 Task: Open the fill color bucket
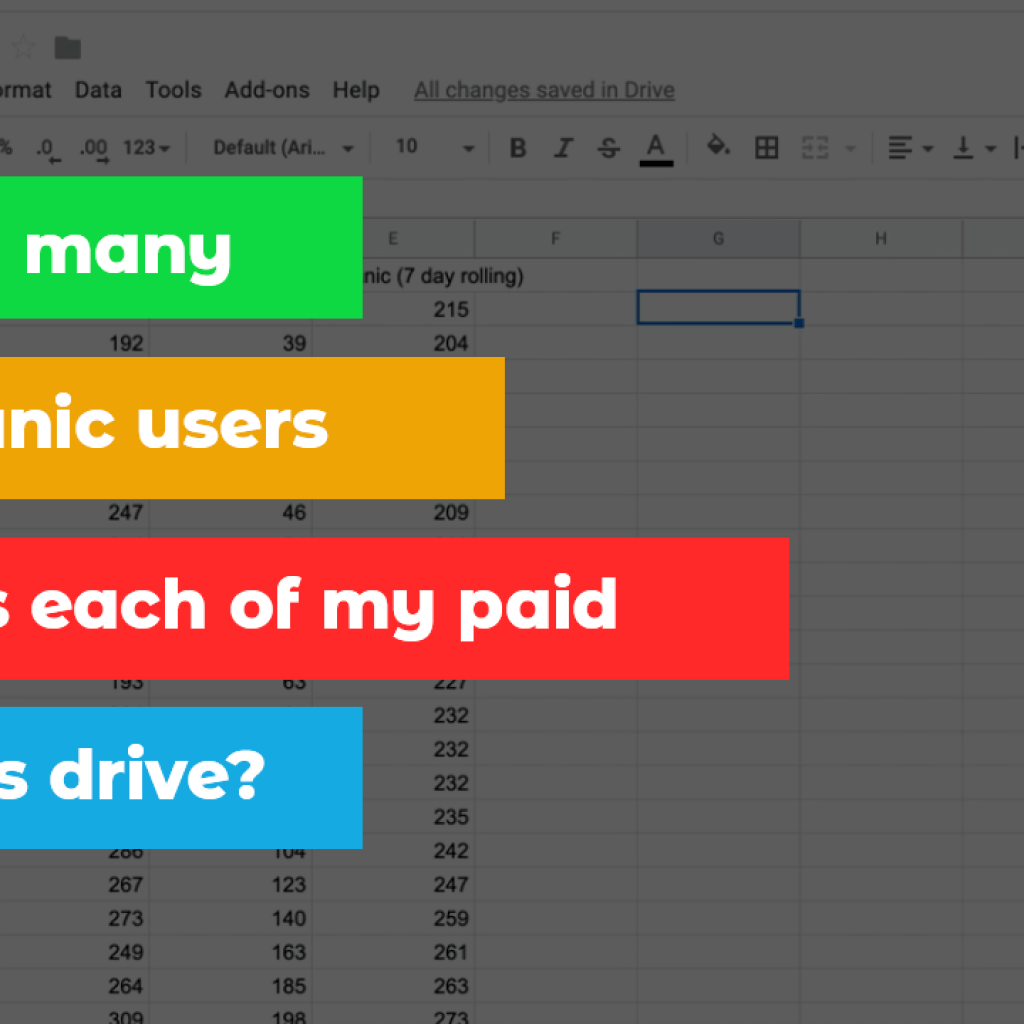coord(718,146)
